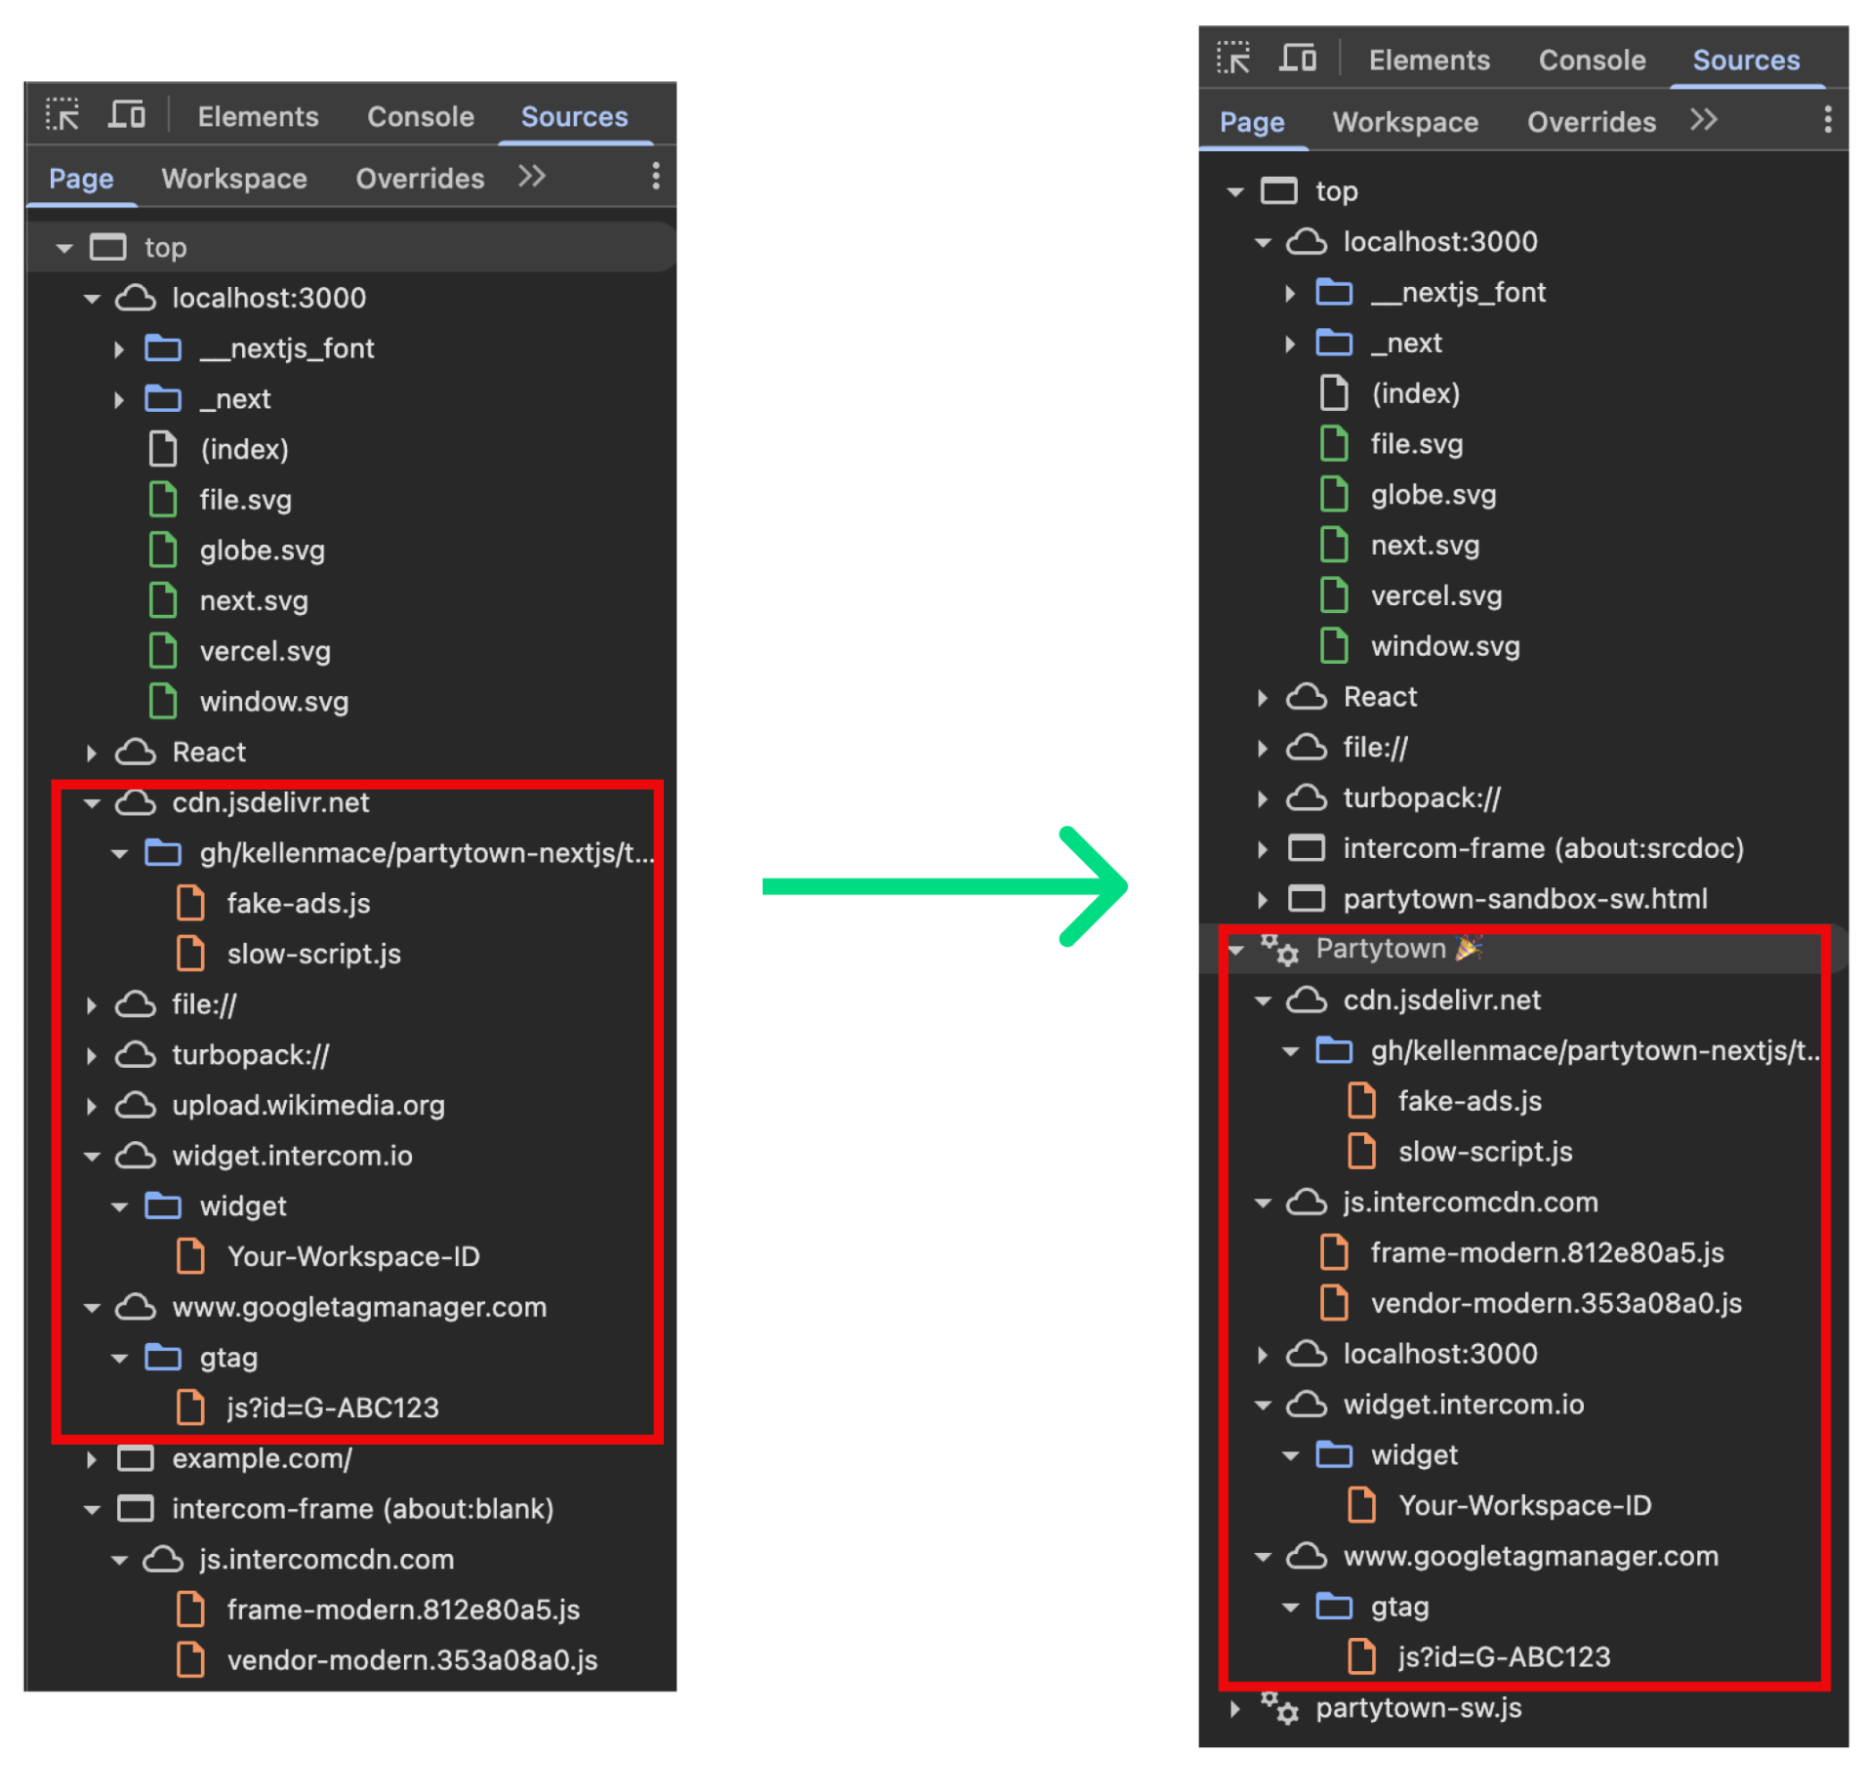1875x1767 pixels.
Task: Open Your-Workspace-ID file in right panel
Action: 1524,1505
